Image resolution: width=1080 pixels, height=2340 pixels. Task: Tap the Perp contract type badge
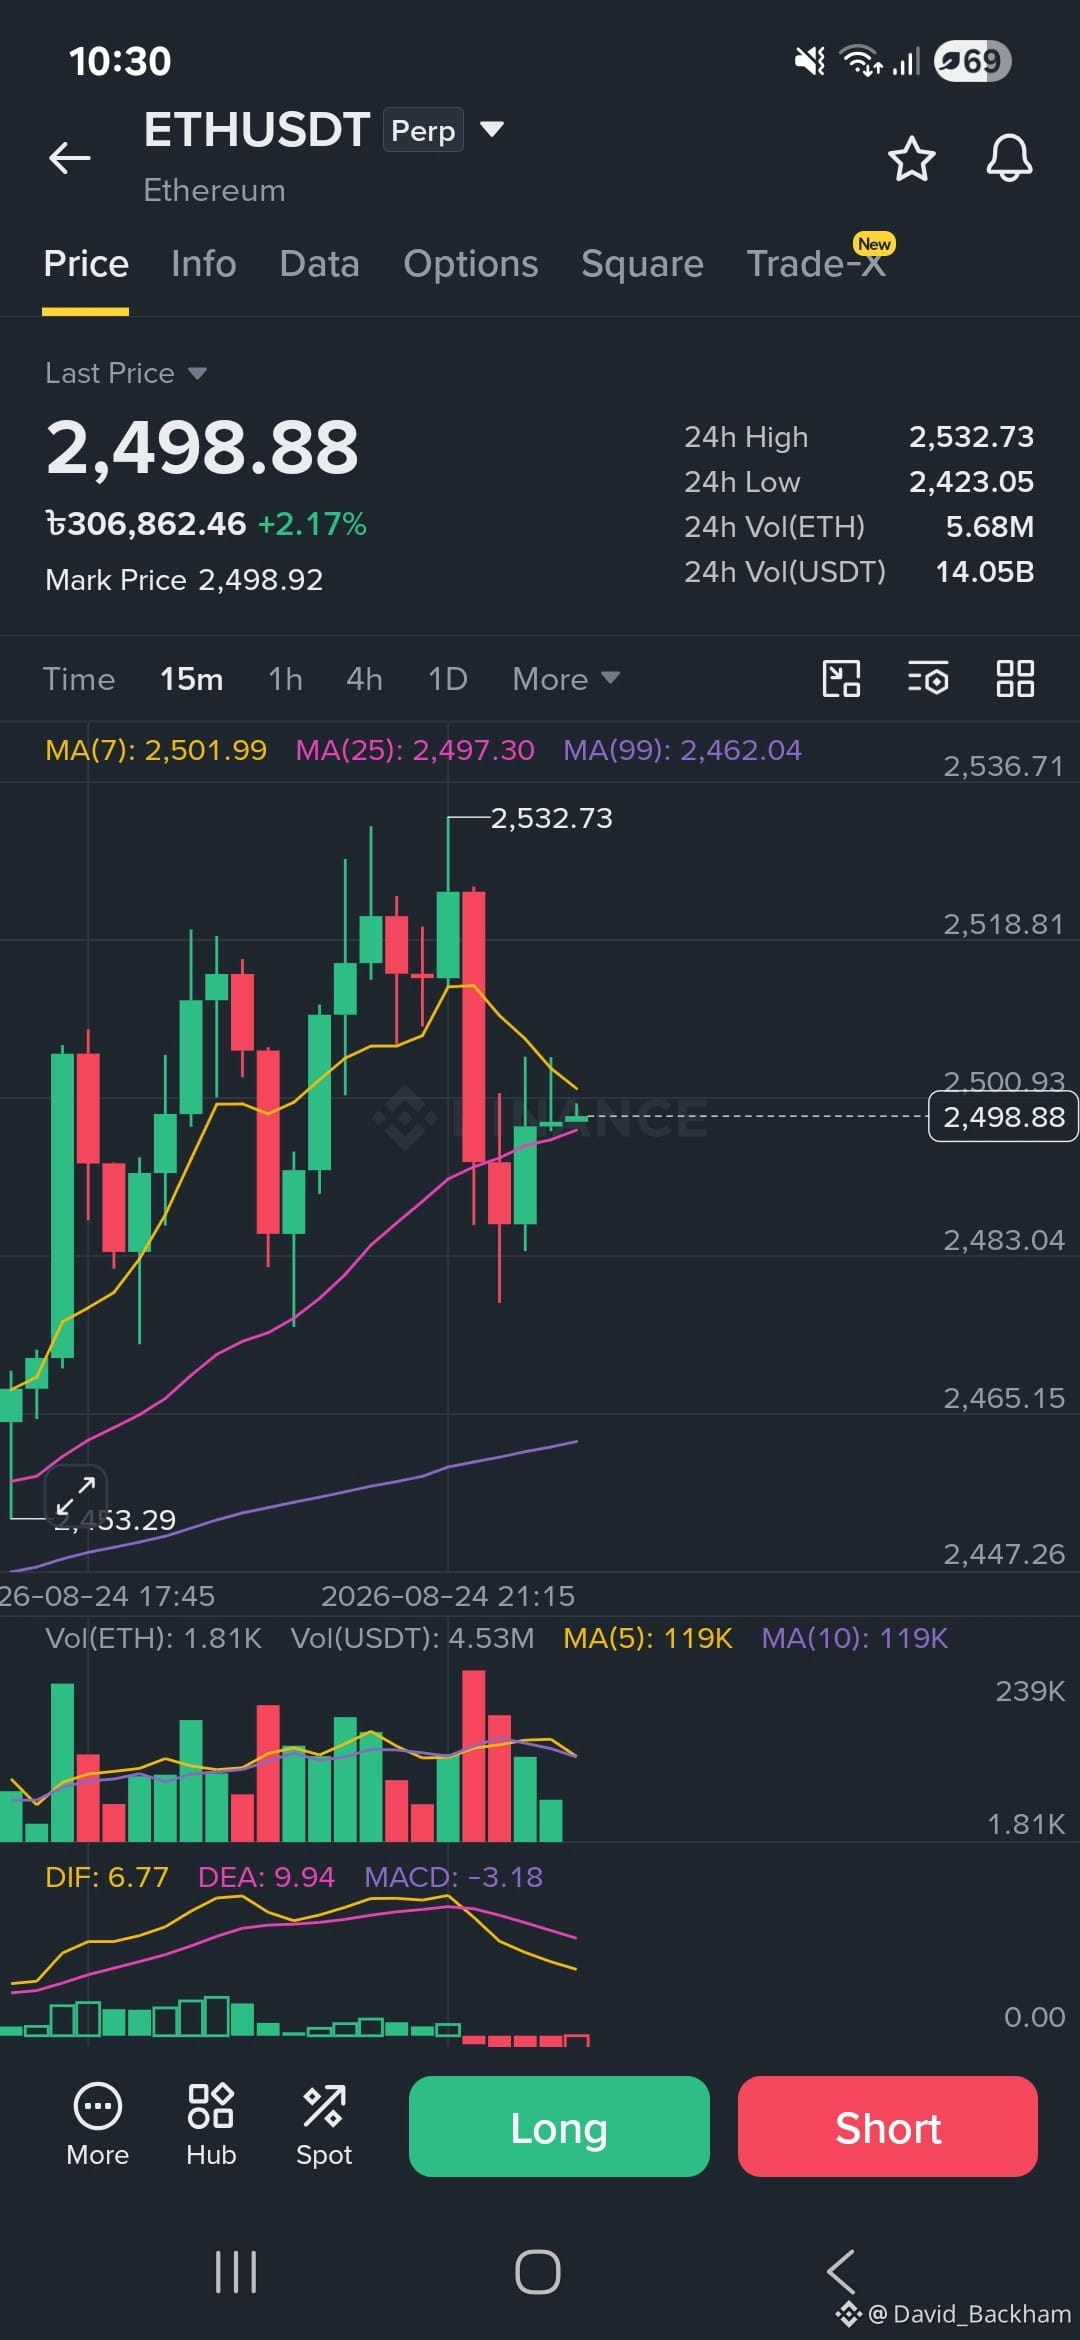tap(423, 130)
